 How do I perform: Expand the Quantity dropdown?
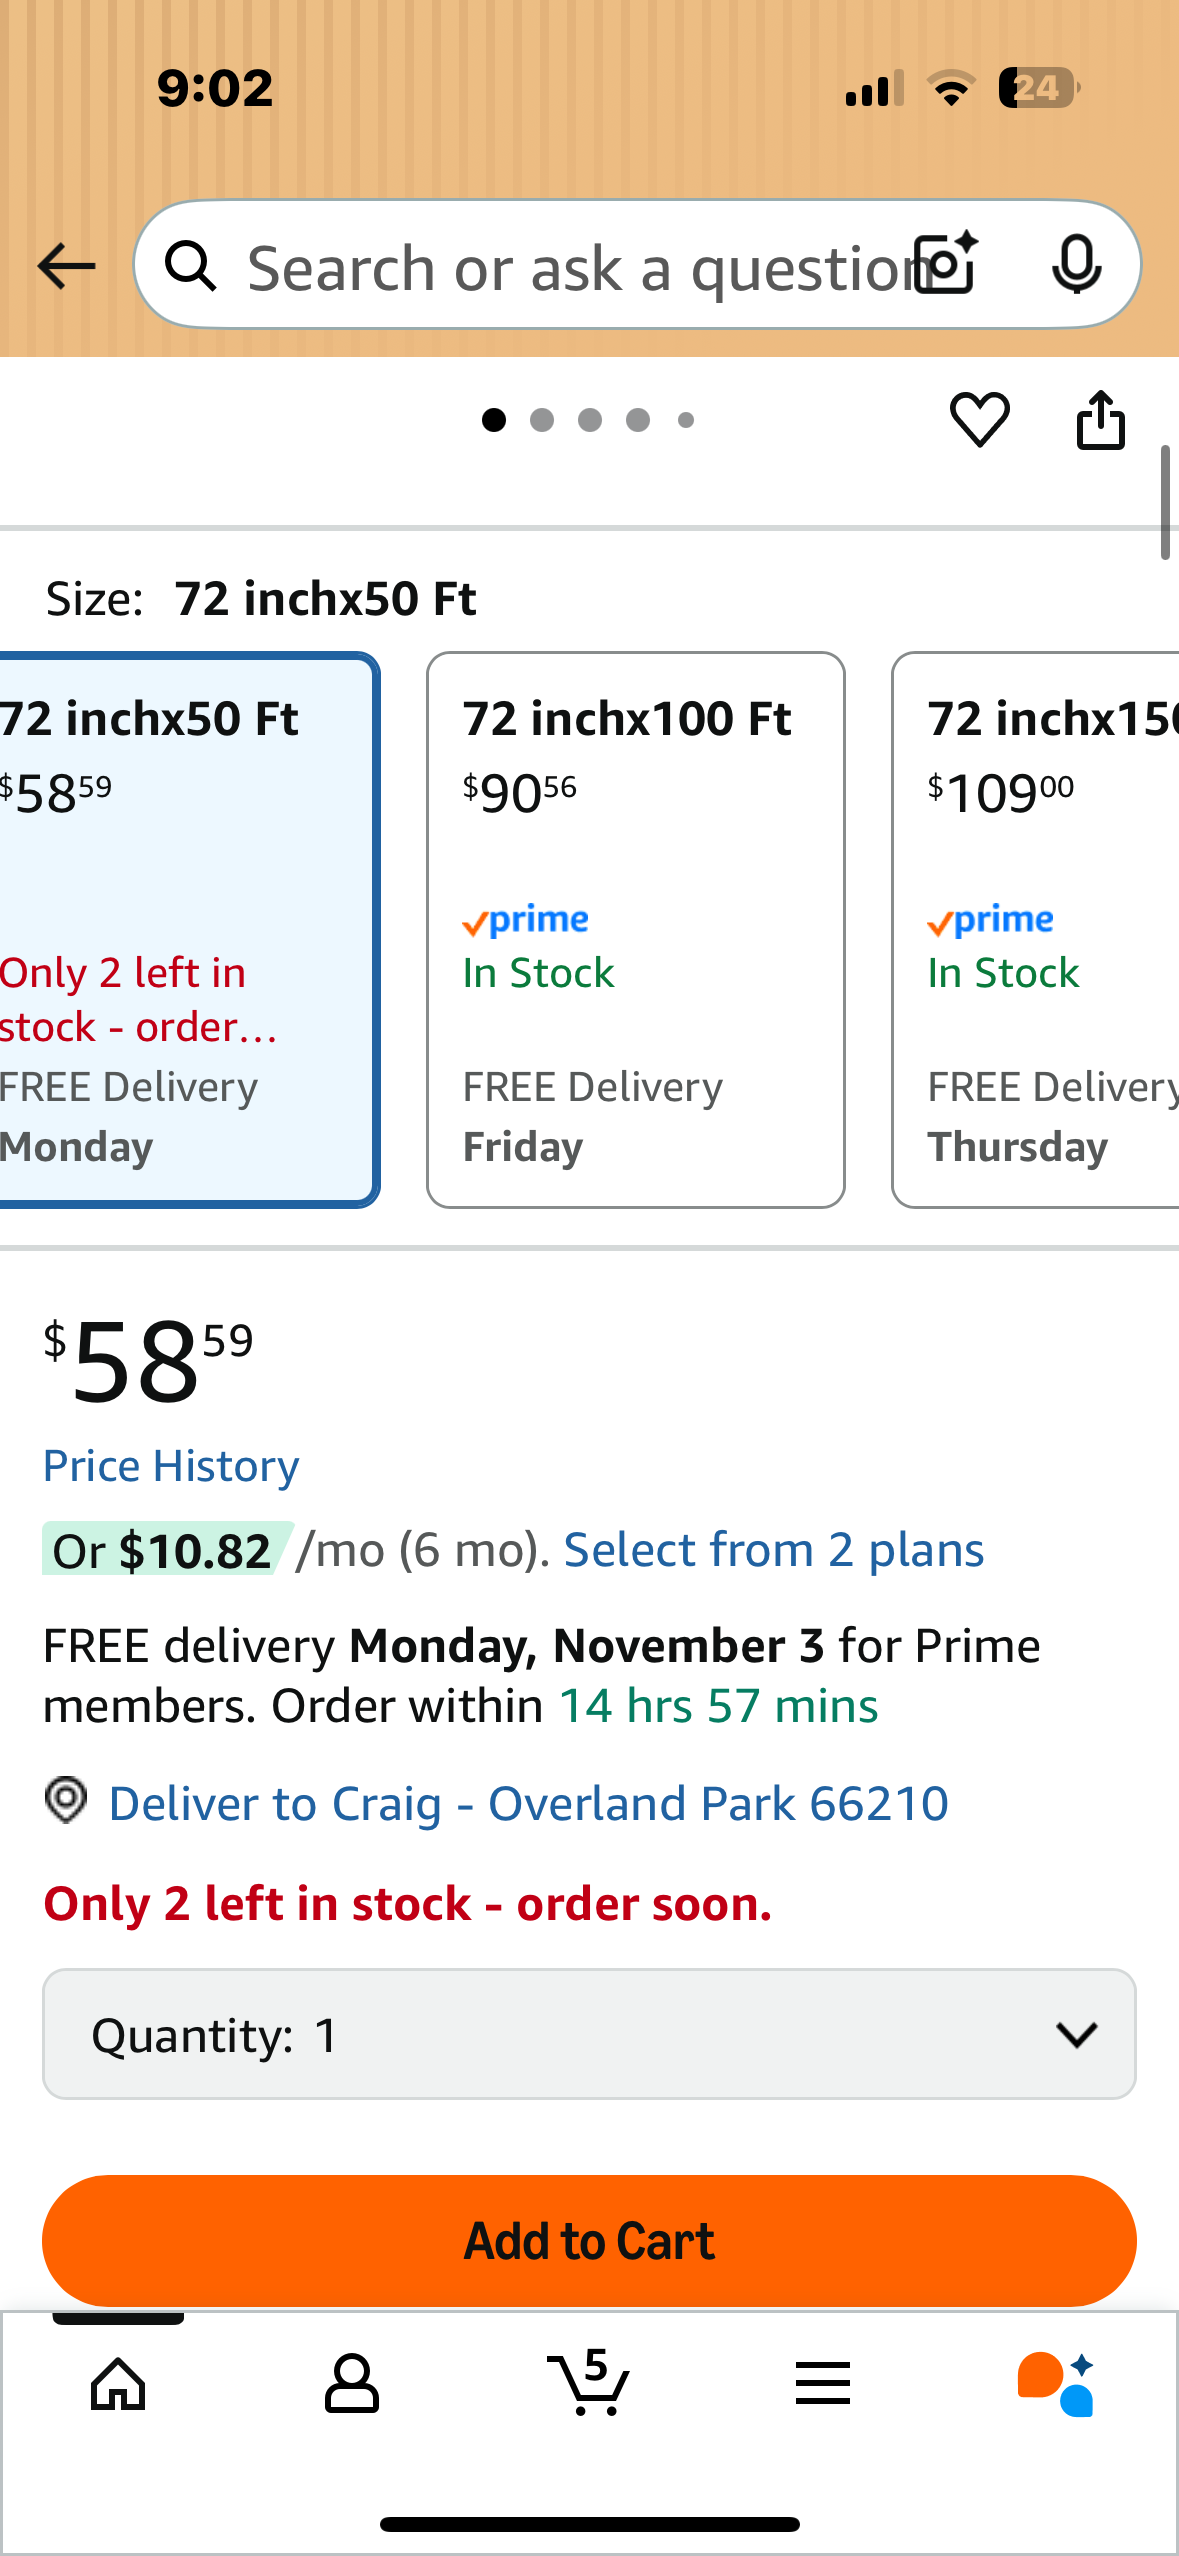(x=589, y=2035)
